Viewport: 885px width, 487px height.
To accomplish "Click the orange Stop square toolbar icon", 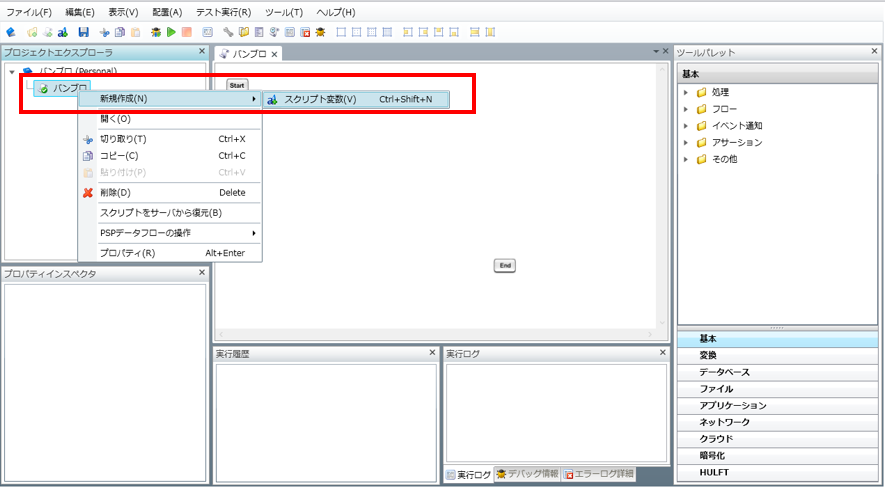I will point(186,32).
